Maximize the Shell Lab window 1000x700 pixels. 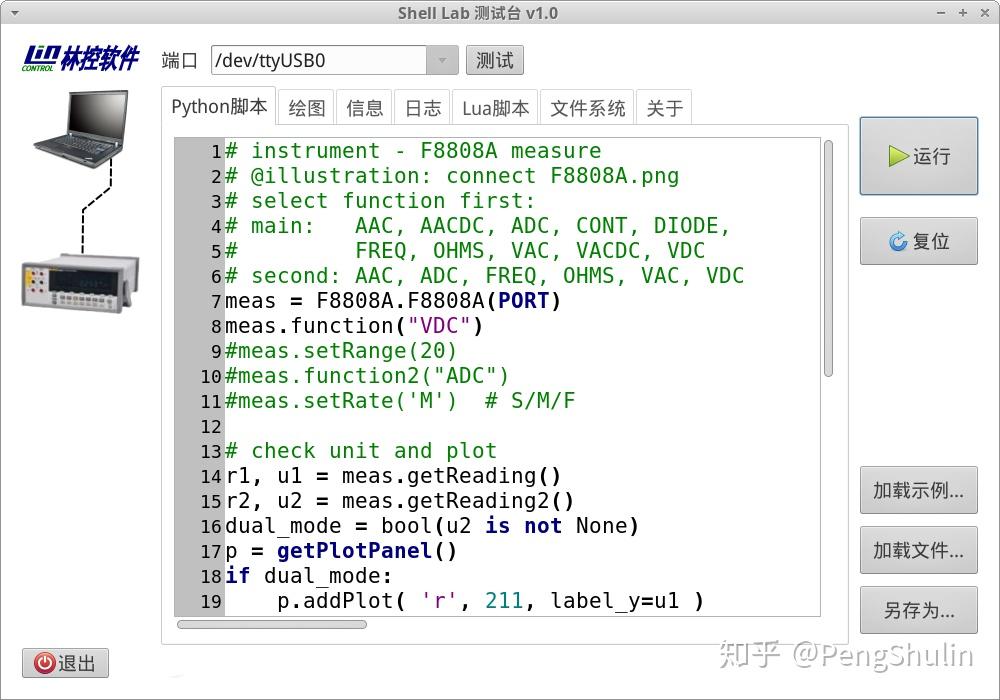[x=962, y=13]
